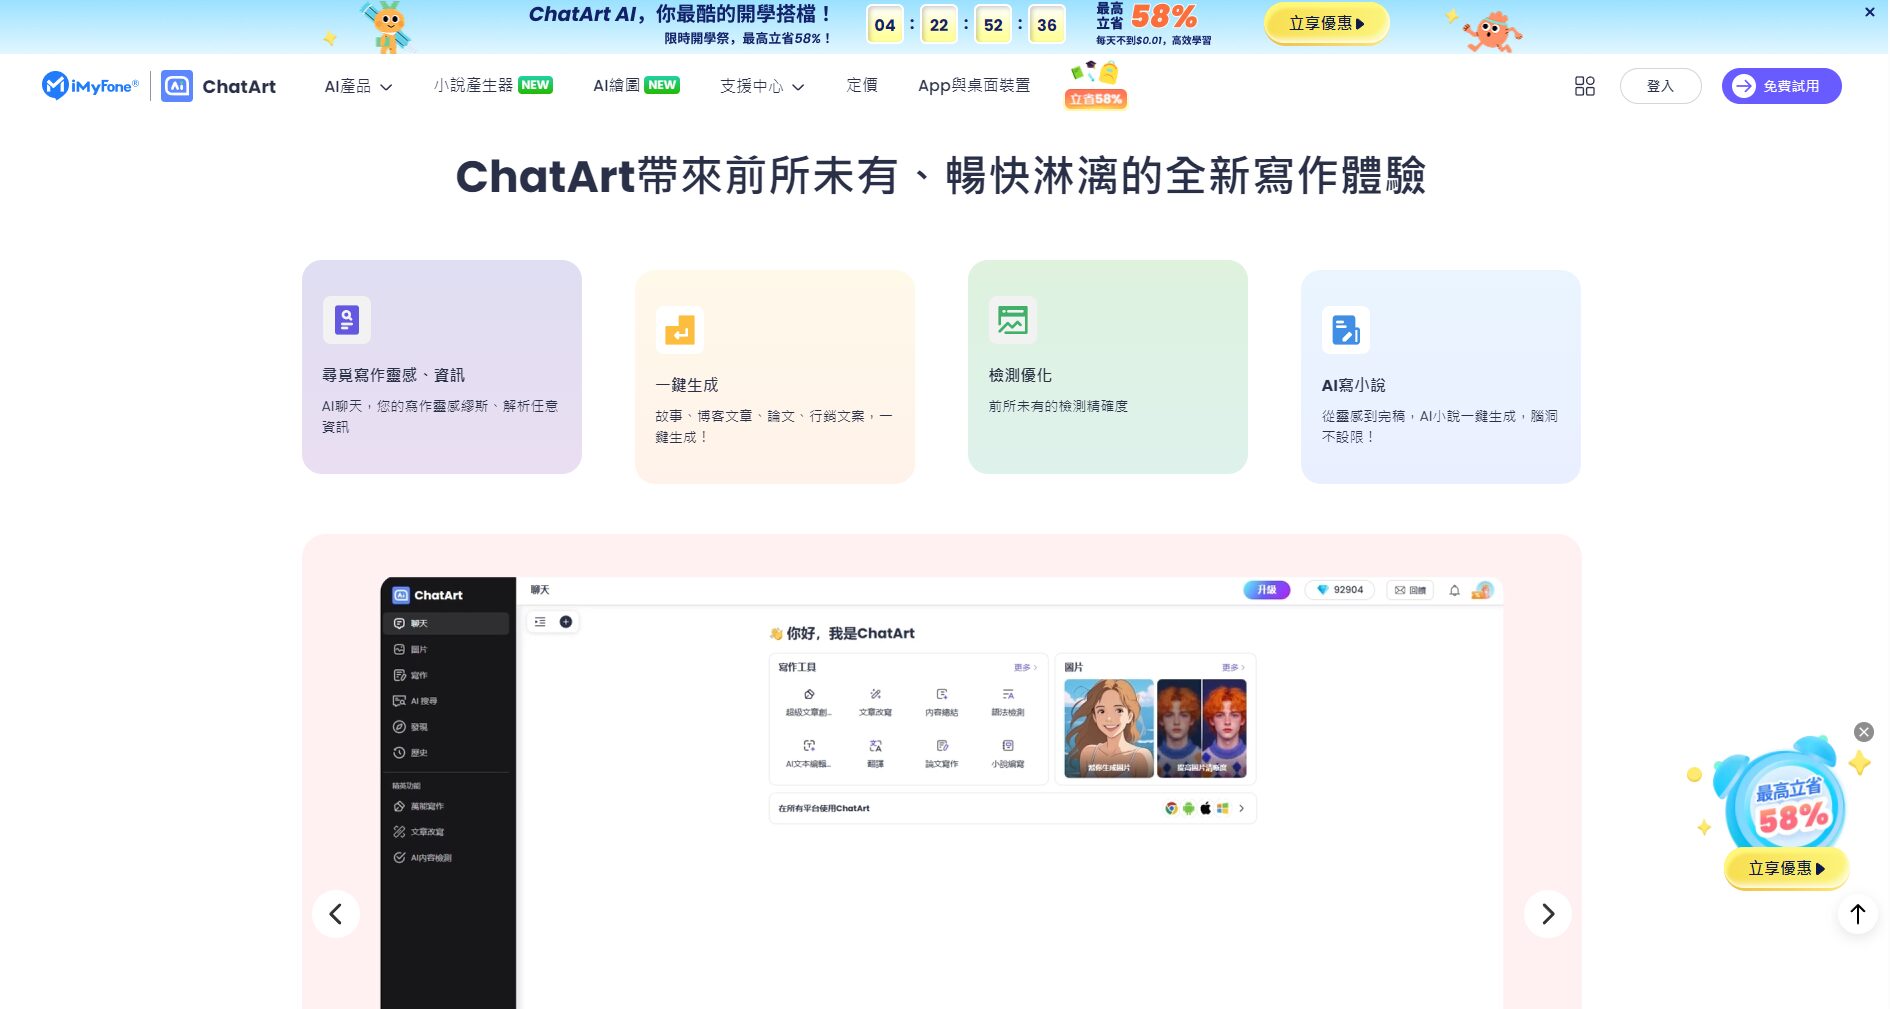Close the top promotional banner
The width and height of the screenshot is (1890, 1009).
(1869, 12)
